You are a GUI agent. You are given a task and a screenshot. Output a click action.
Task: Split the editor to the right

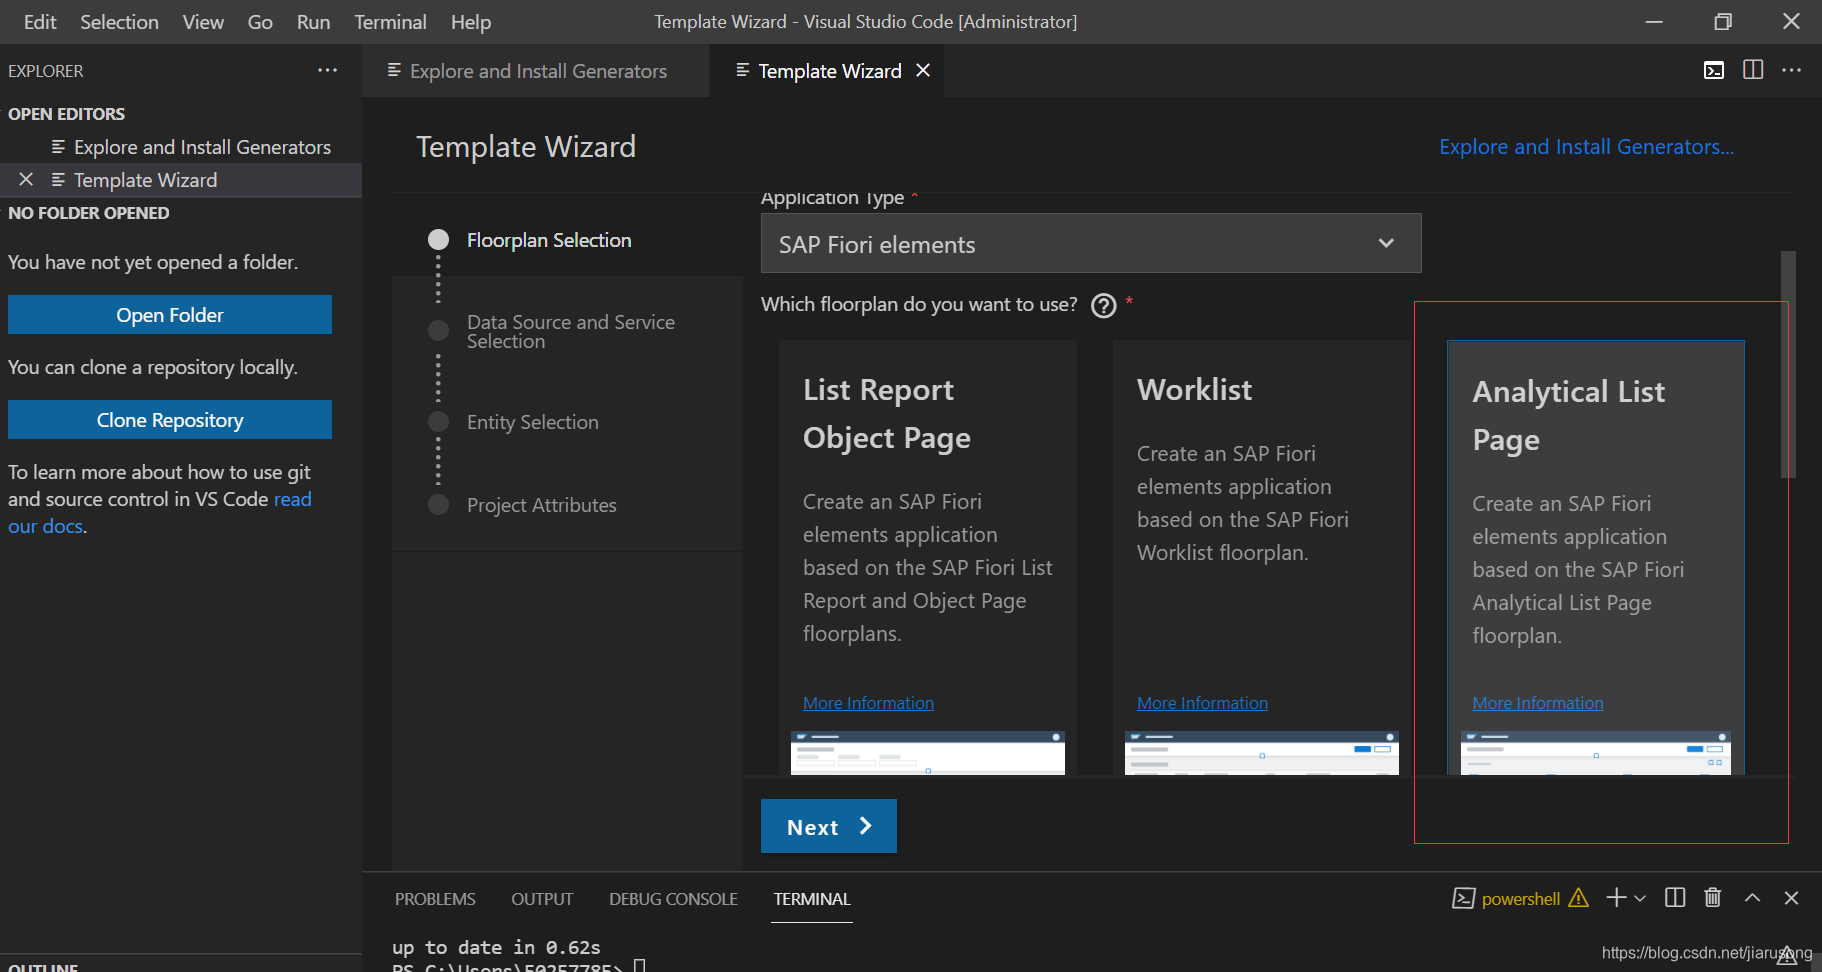pyautogui.click(x=1753, y=69)
